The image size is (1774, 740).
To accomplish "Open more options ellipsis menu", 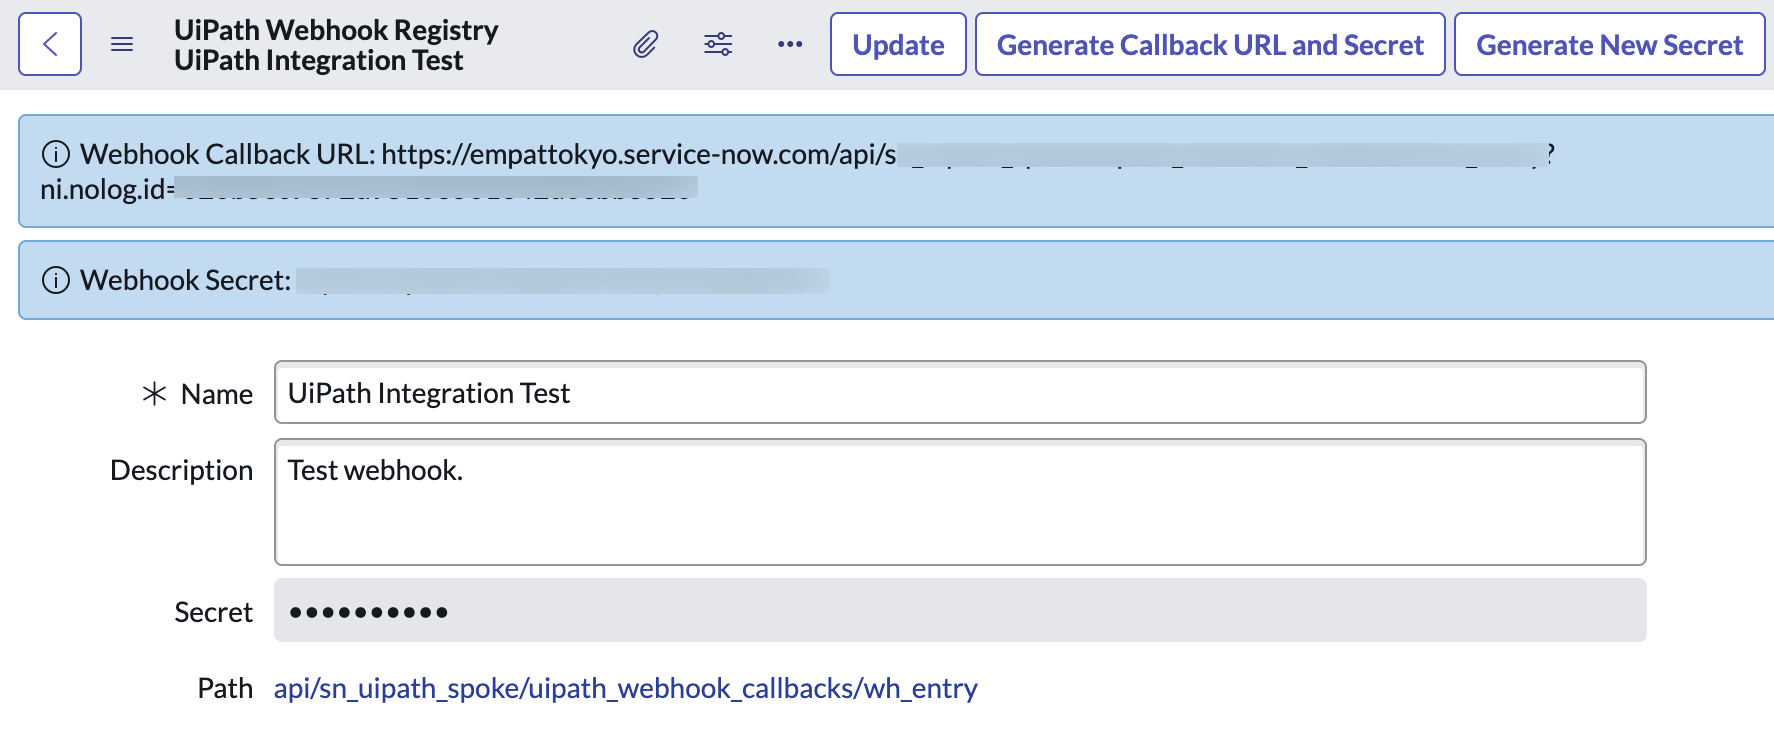I will click(x=790, y=44).
